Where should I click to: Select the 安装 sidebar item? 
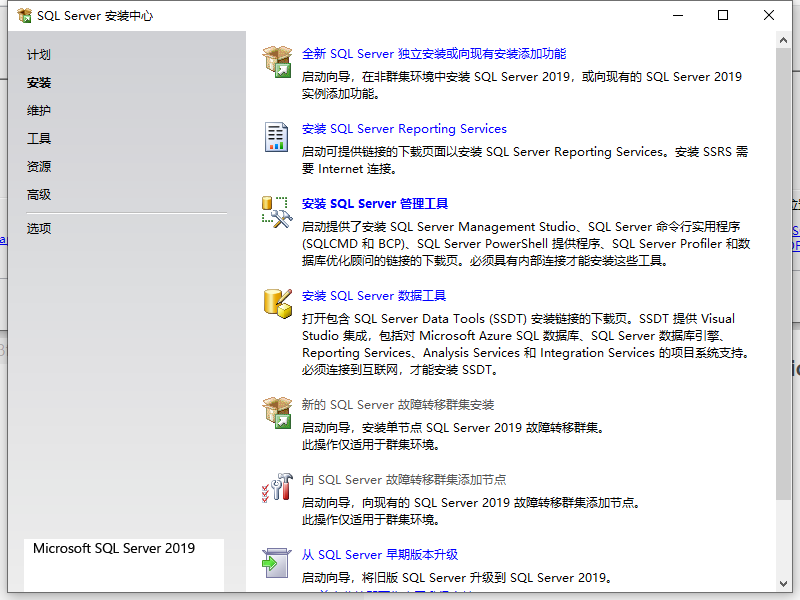pyautogui.click(x=39, y=83)
